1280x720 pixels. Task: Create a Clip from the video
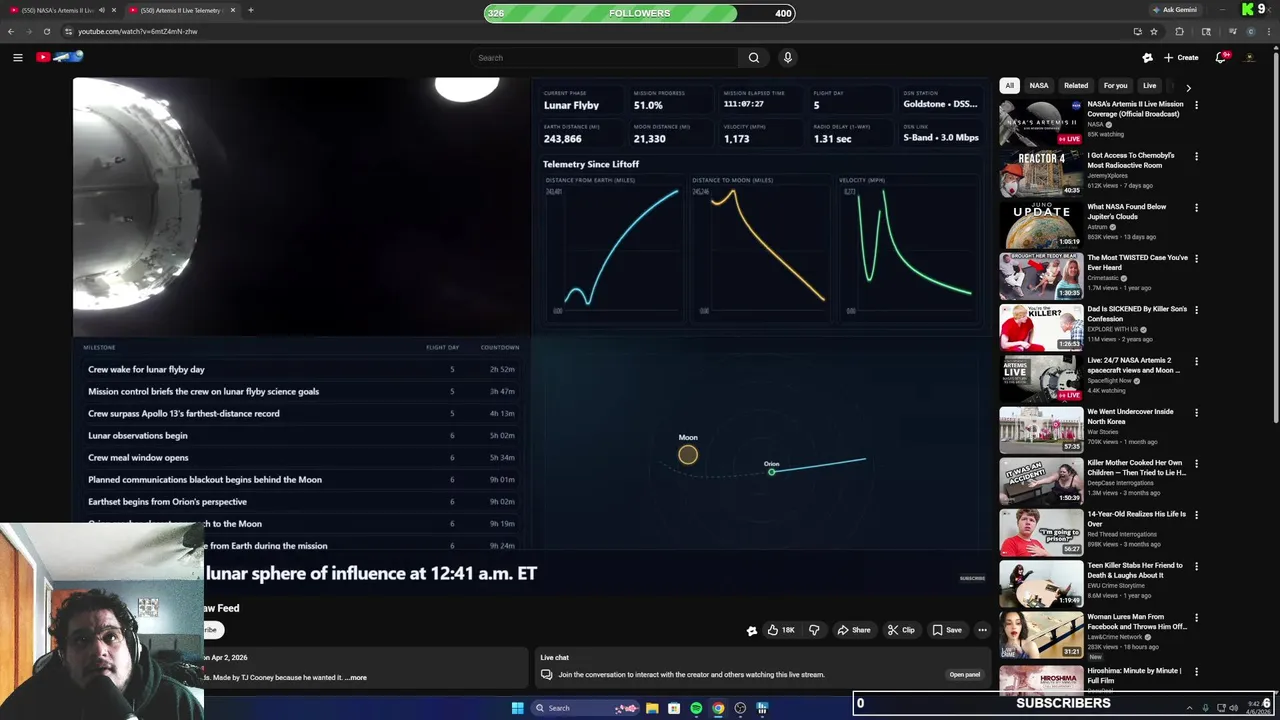tap(901, 630)
